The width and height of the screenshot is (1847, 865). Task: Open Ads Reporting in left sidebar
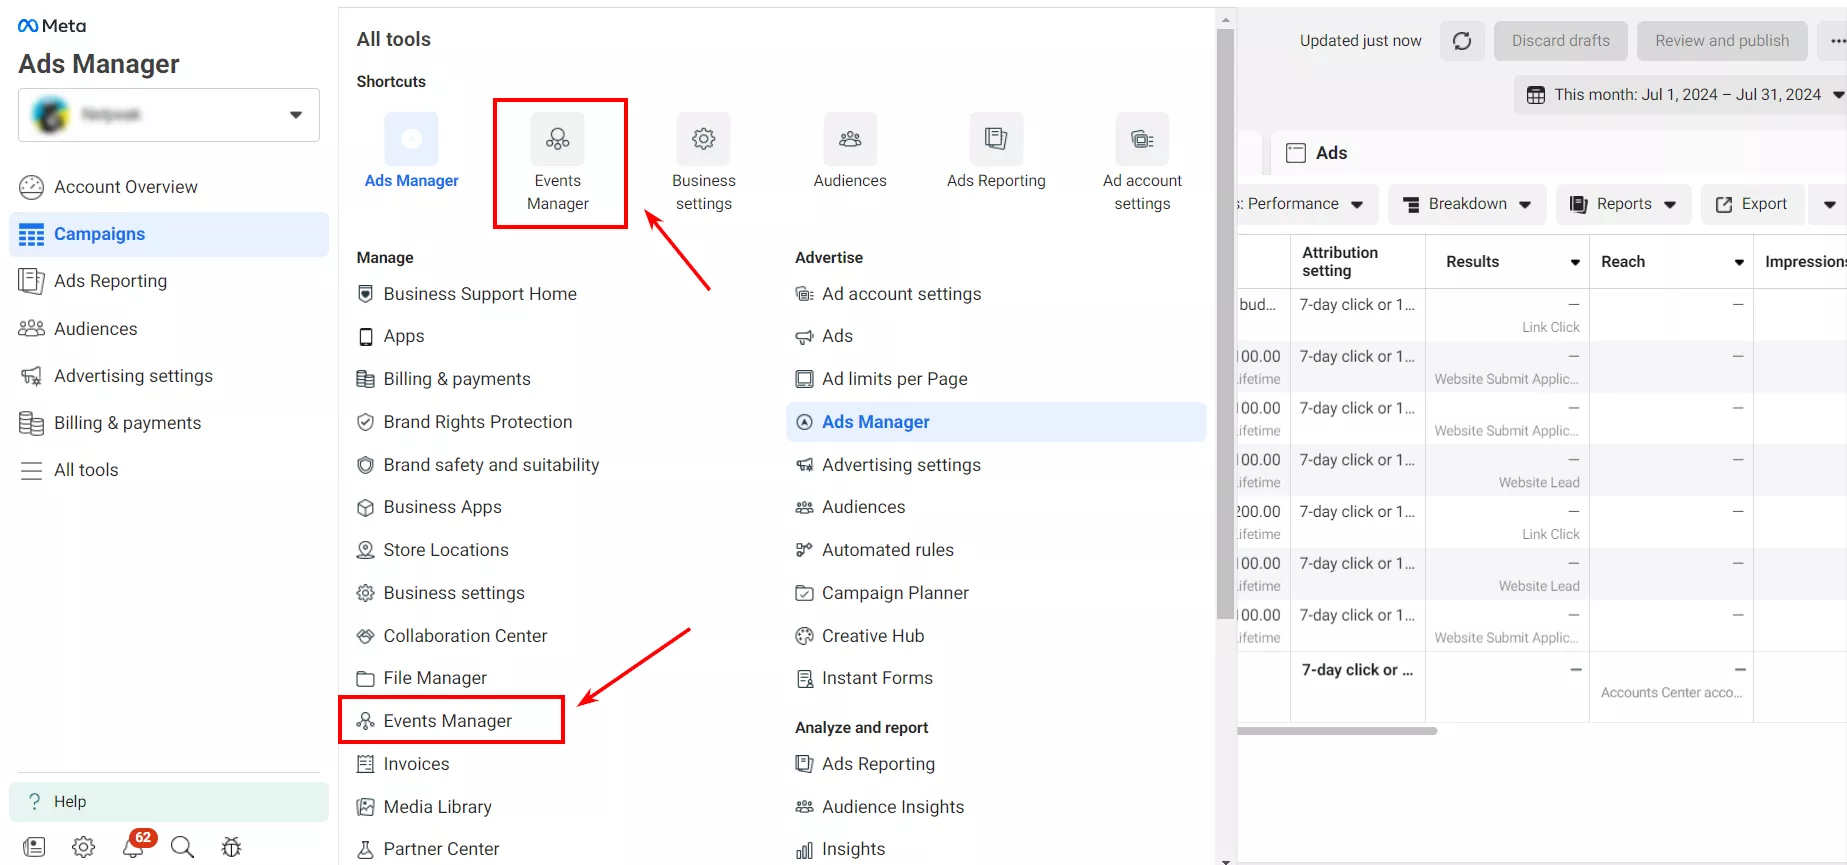point(169,281)
